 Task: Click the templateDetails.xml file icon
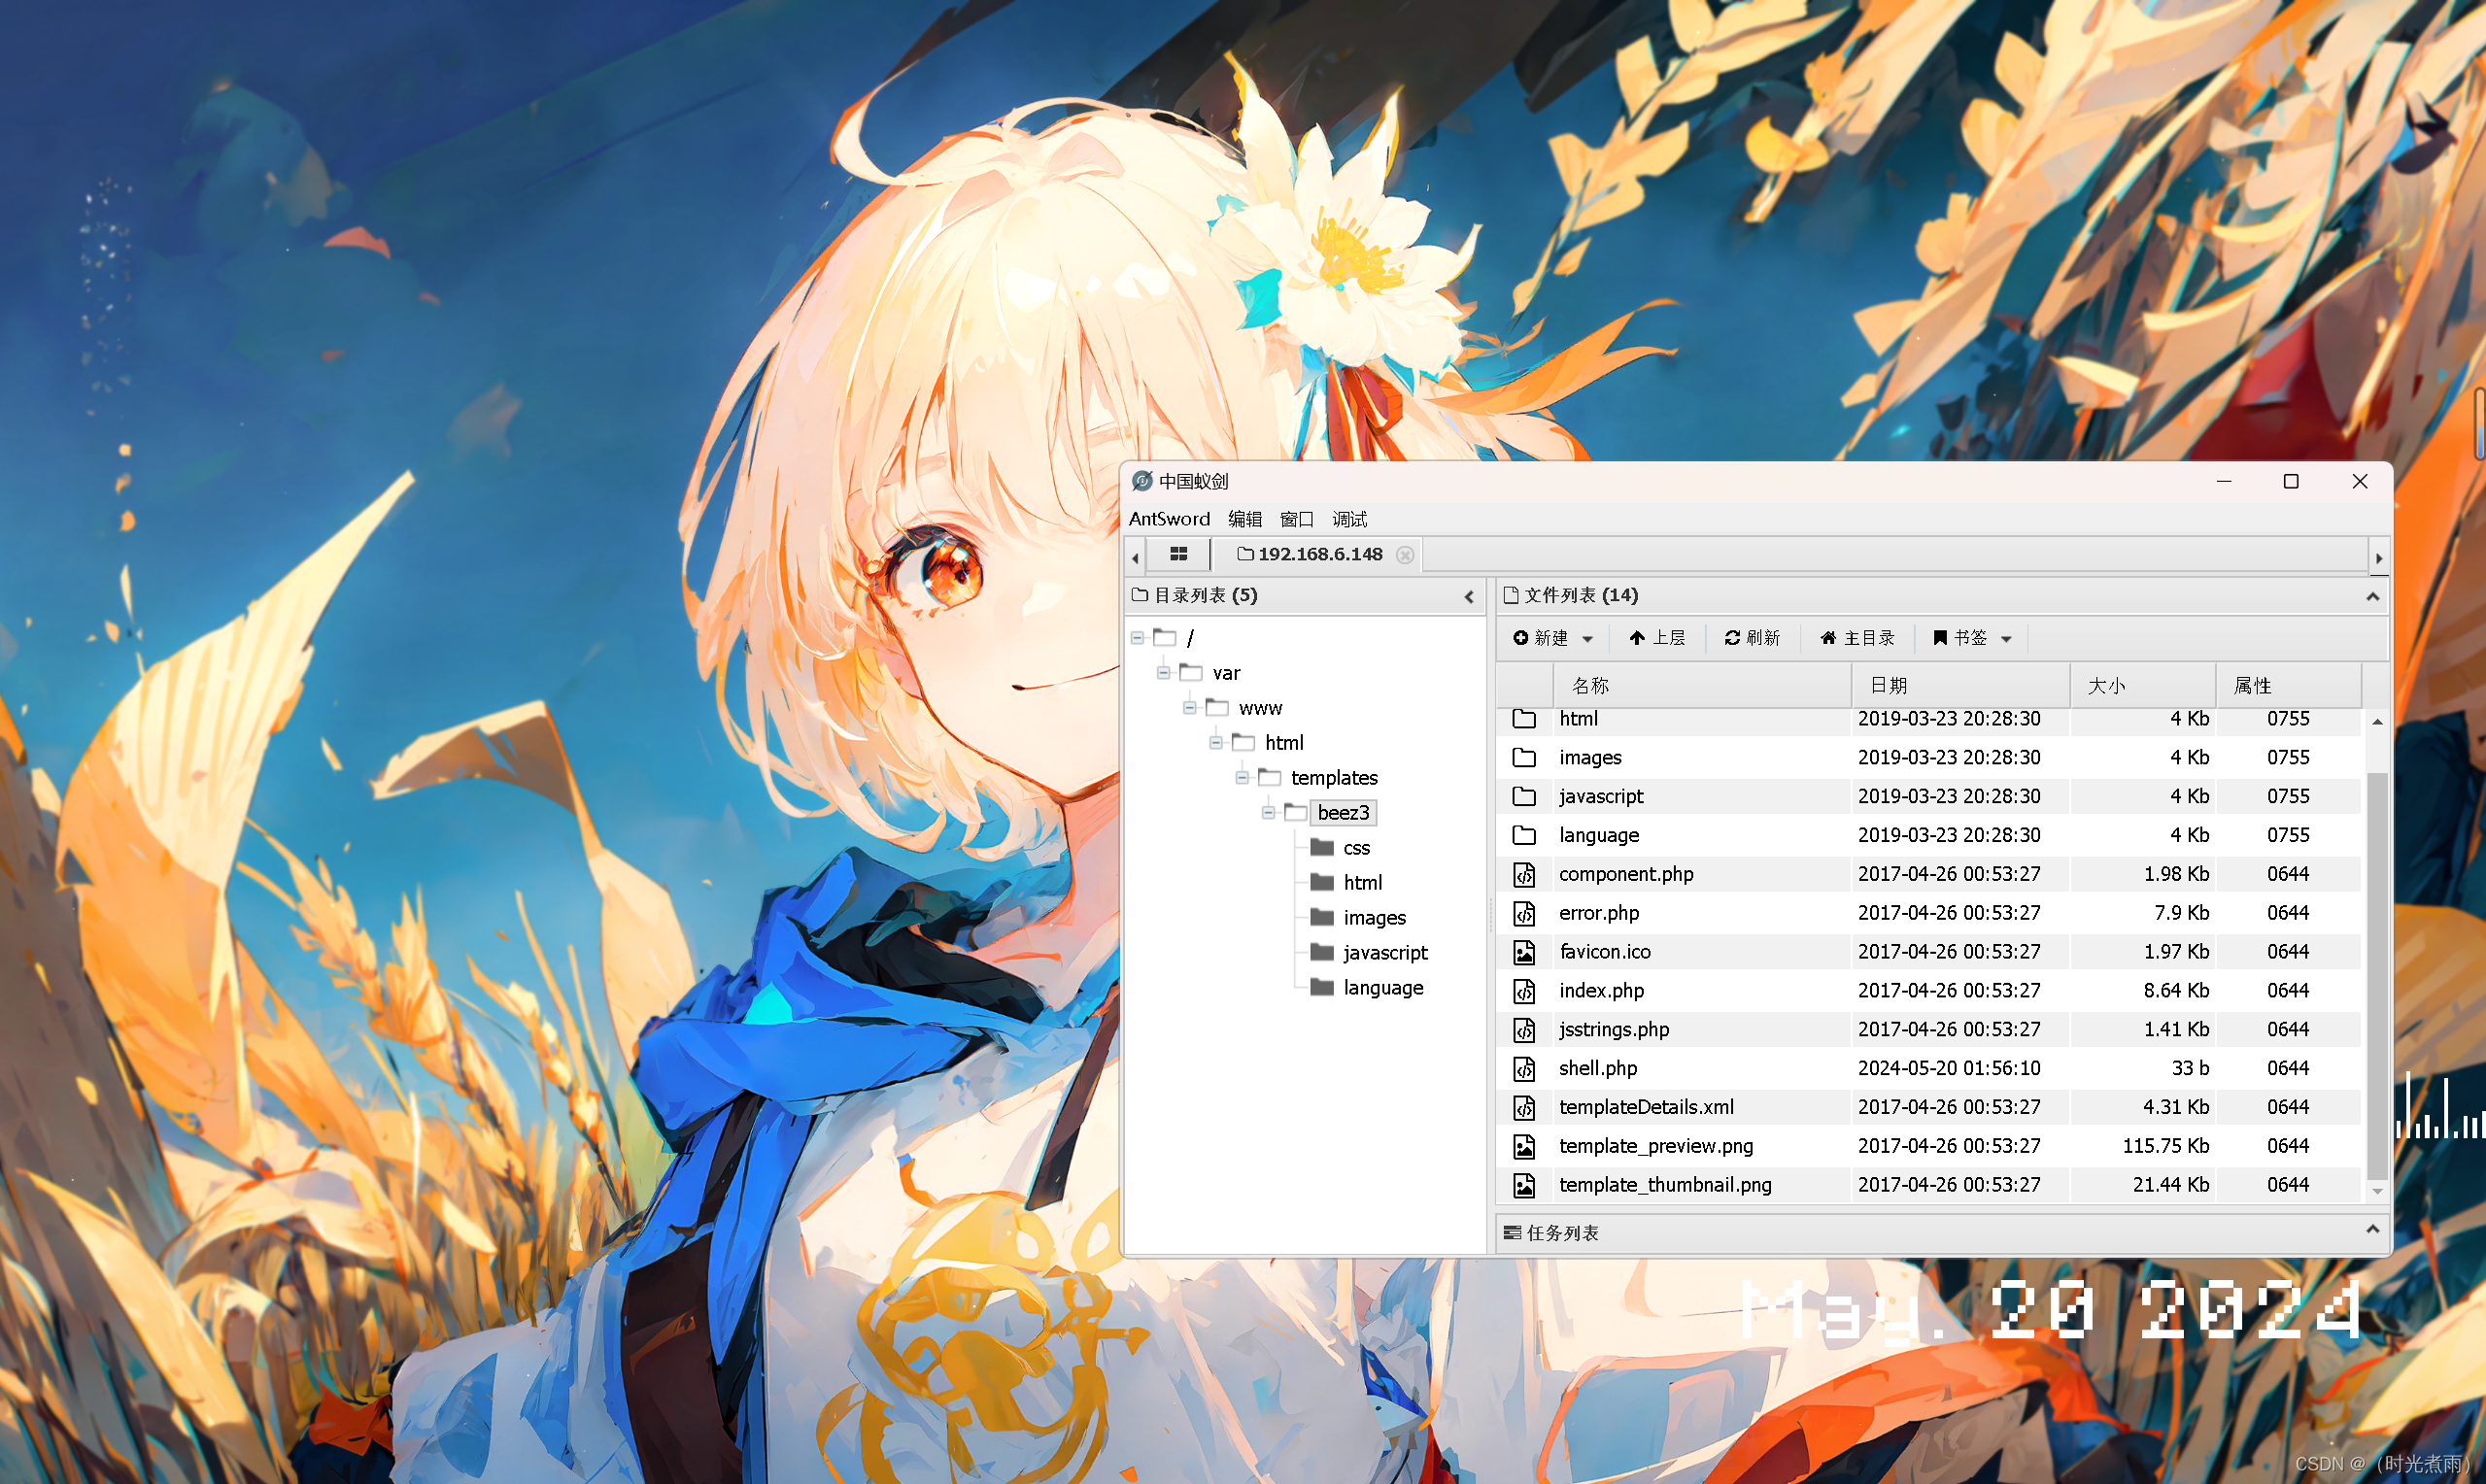[1524, 1108]
